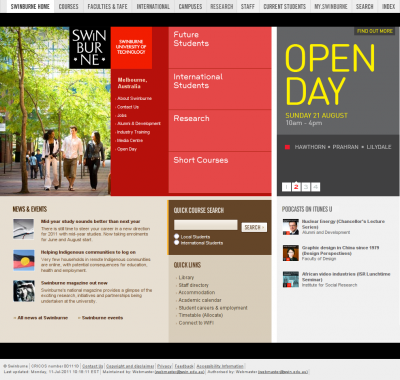Open My.Swinburne nav item

pyautogui.click(x=331, y=6)
